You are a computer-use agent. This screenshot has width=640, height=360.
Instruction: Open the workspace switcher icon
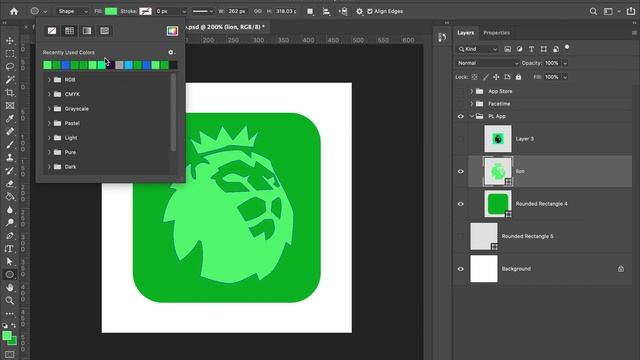pyautogui.click(x=608, y=11)
